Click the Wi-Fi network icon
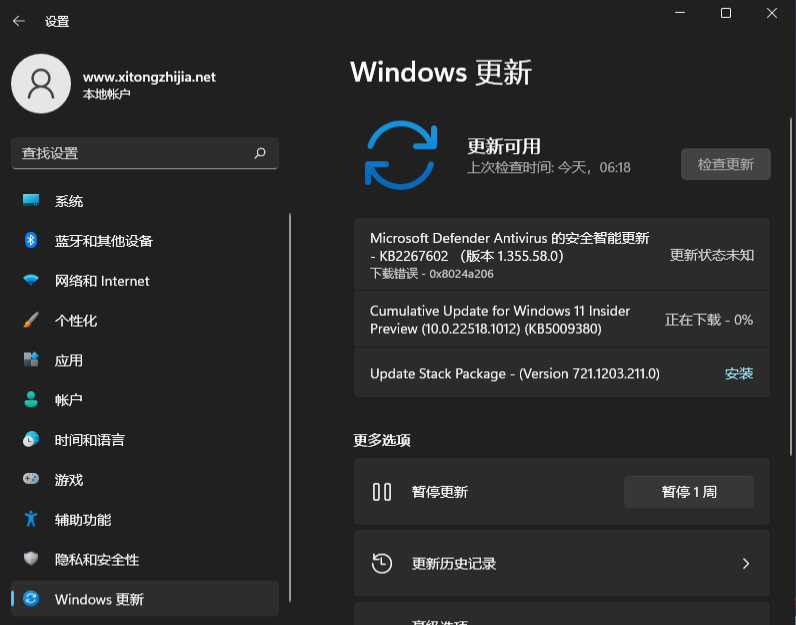The height and width of the screenshot is (625, 796). [x=31, y=280]
